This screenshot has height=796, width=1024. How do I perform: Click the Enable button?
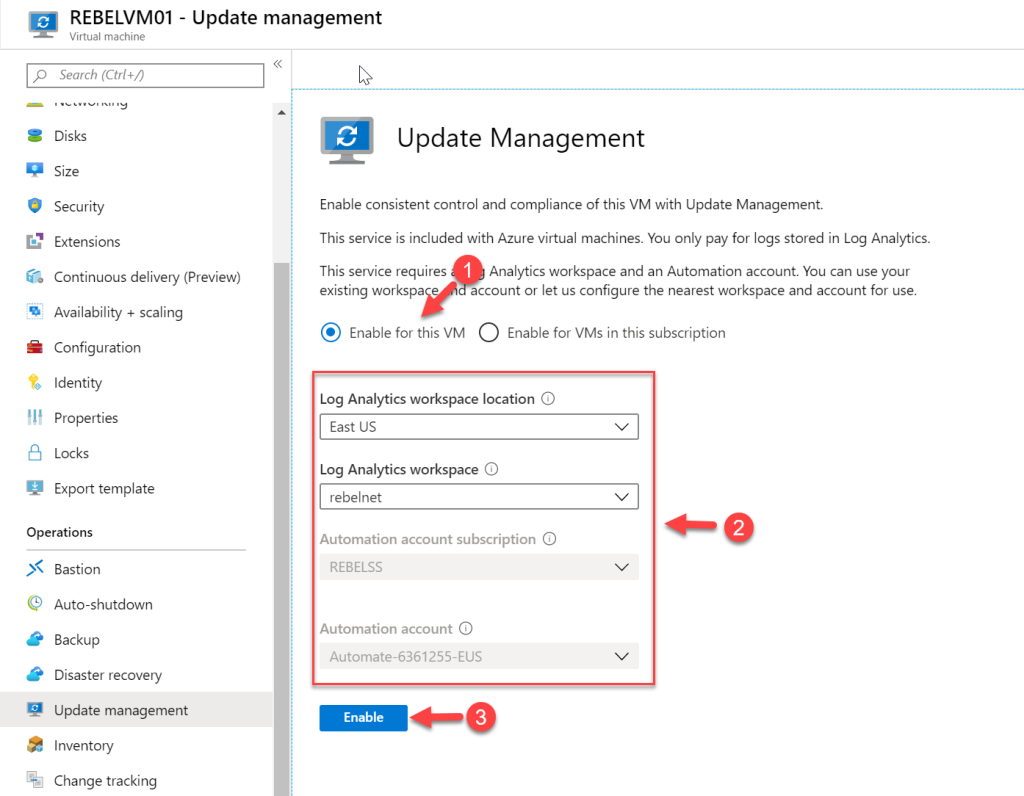click(362, 717)
